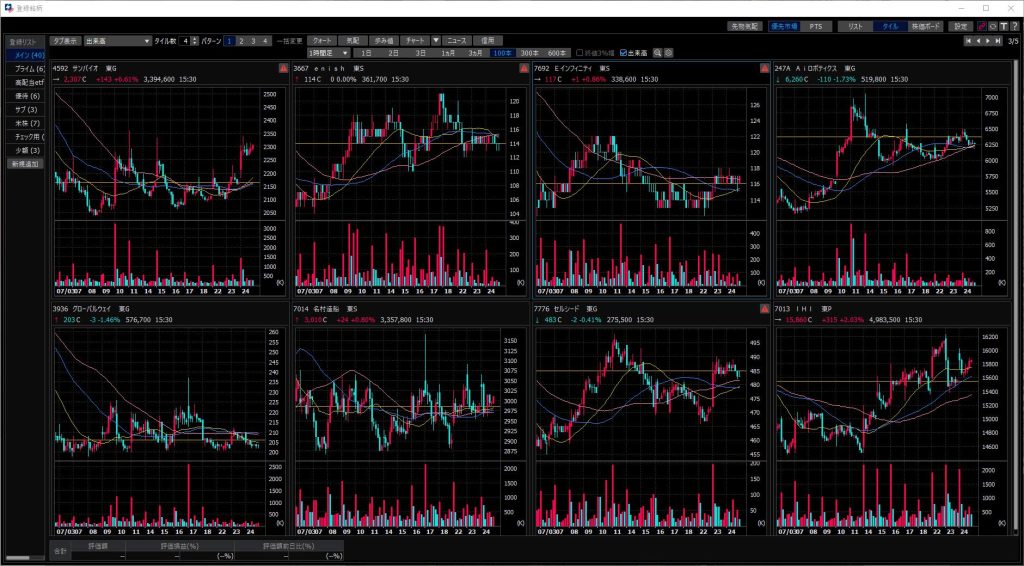The image size is (1024, 566).
Task: Switch to リスト view tab
Action: [855, 26]
